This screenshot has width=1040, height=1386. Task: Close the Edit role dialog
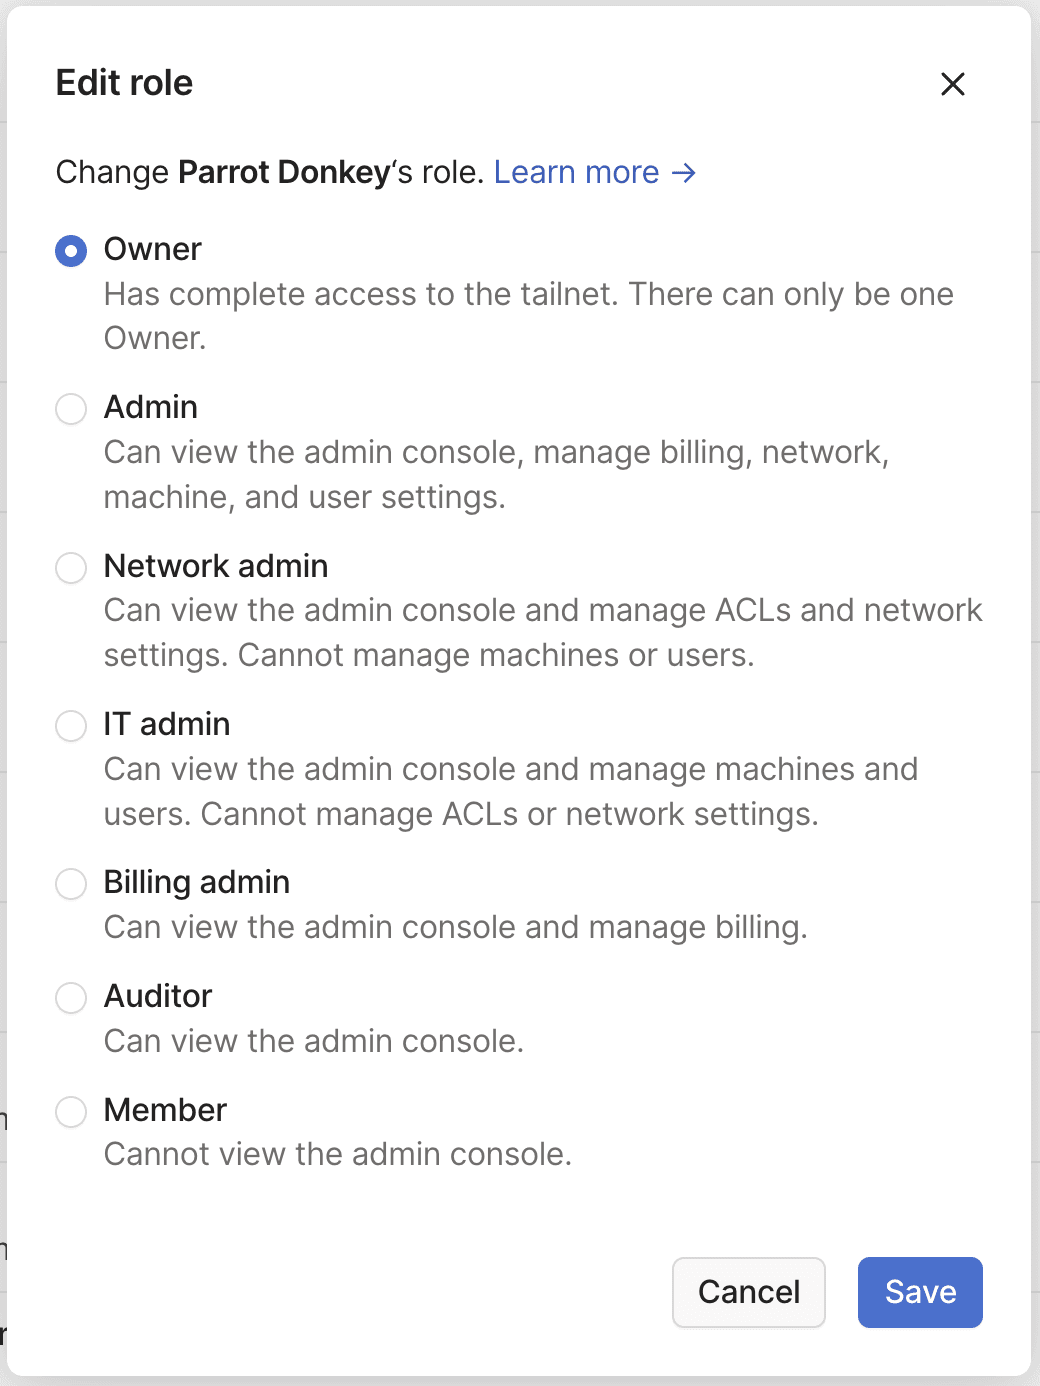point(953,84)
